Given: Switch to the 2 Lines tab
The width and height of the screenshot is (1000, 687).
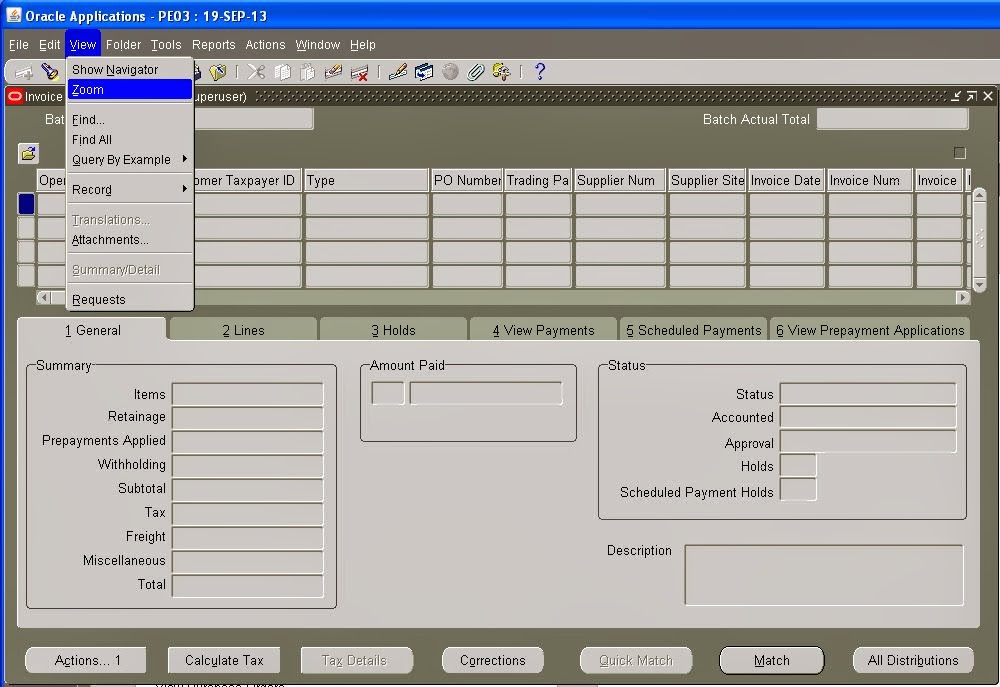Looking at the screenshot, I should pos(243,330).
